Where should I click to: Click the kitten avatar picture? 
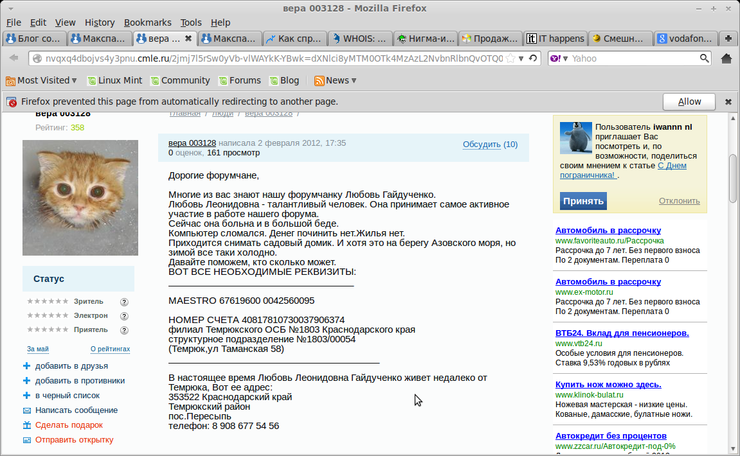(80, 197)
